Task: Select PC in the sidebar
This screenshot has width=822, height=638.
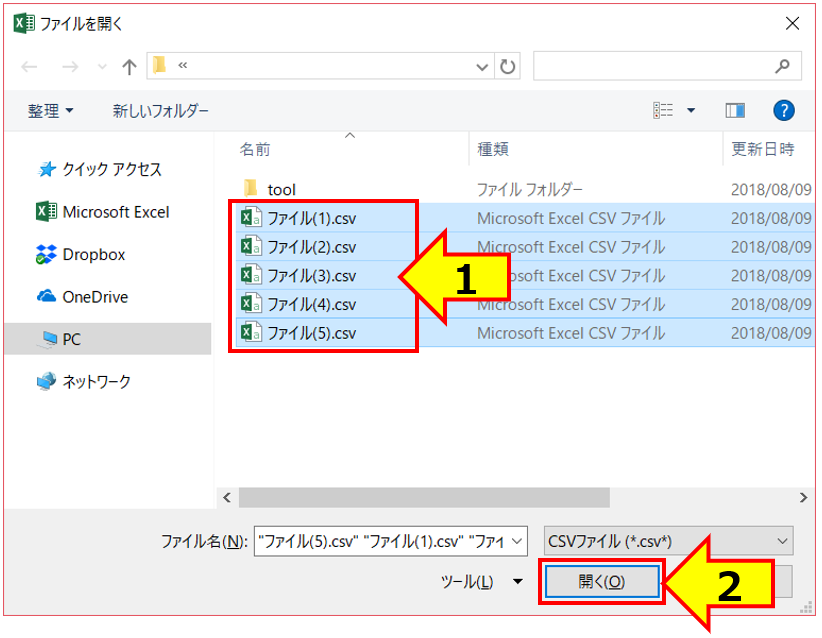Action: pyautogui.click(x=107, y=339)
